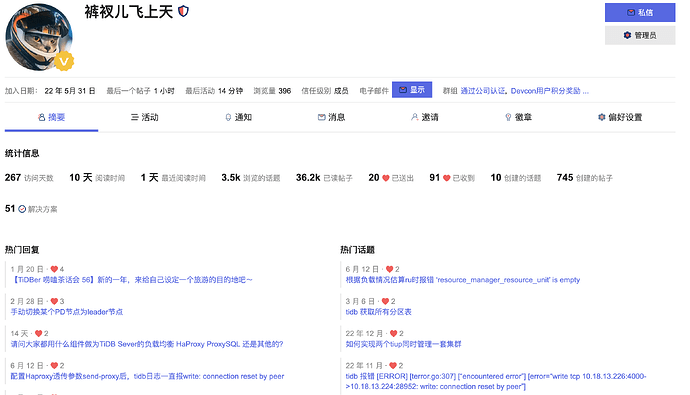Reveal the email with 显示 button
Image resolution: width=690 pixels, height=395 pixels.
point(412,90)
